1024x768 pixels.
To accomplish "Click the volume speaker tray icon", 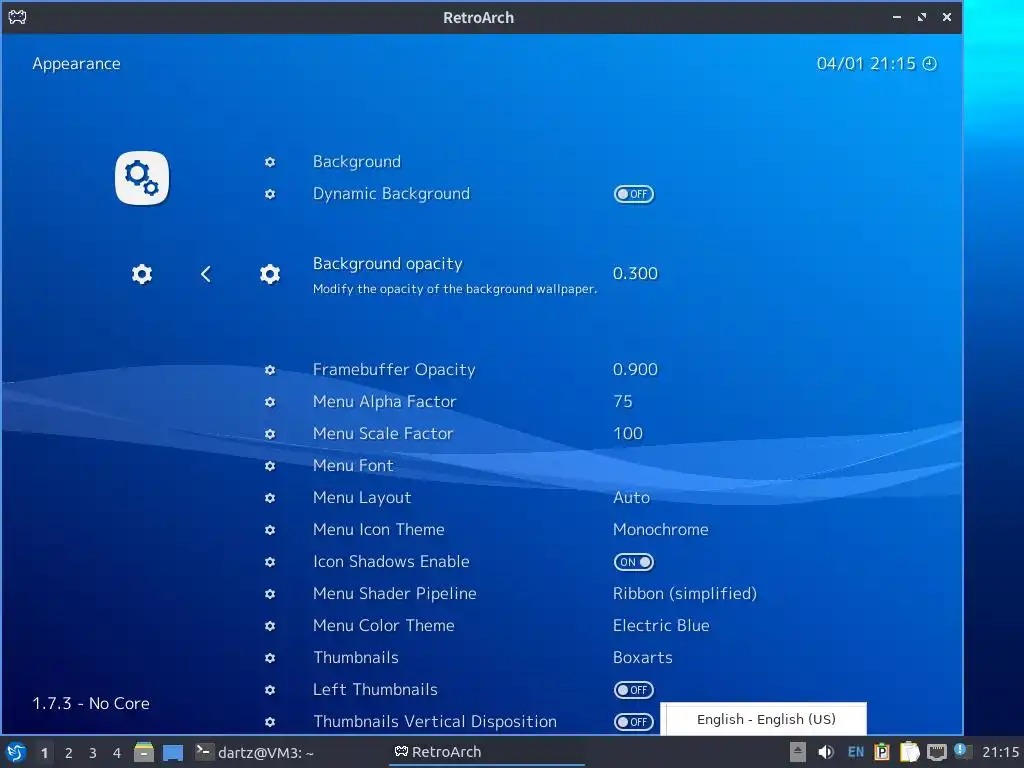I will pos(825,752).
